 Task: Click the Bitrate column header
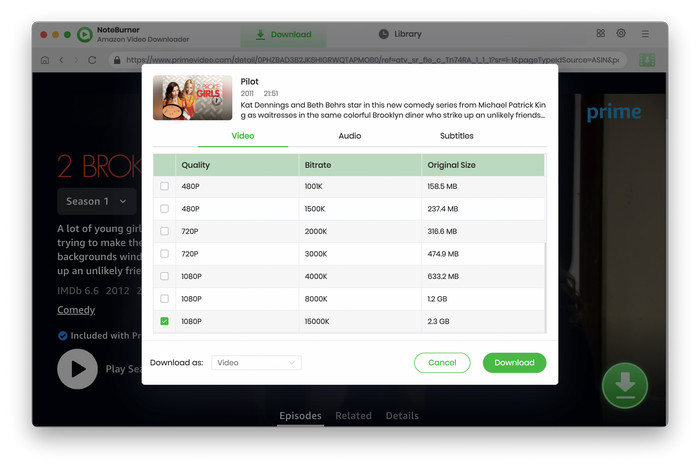point(360,165)
